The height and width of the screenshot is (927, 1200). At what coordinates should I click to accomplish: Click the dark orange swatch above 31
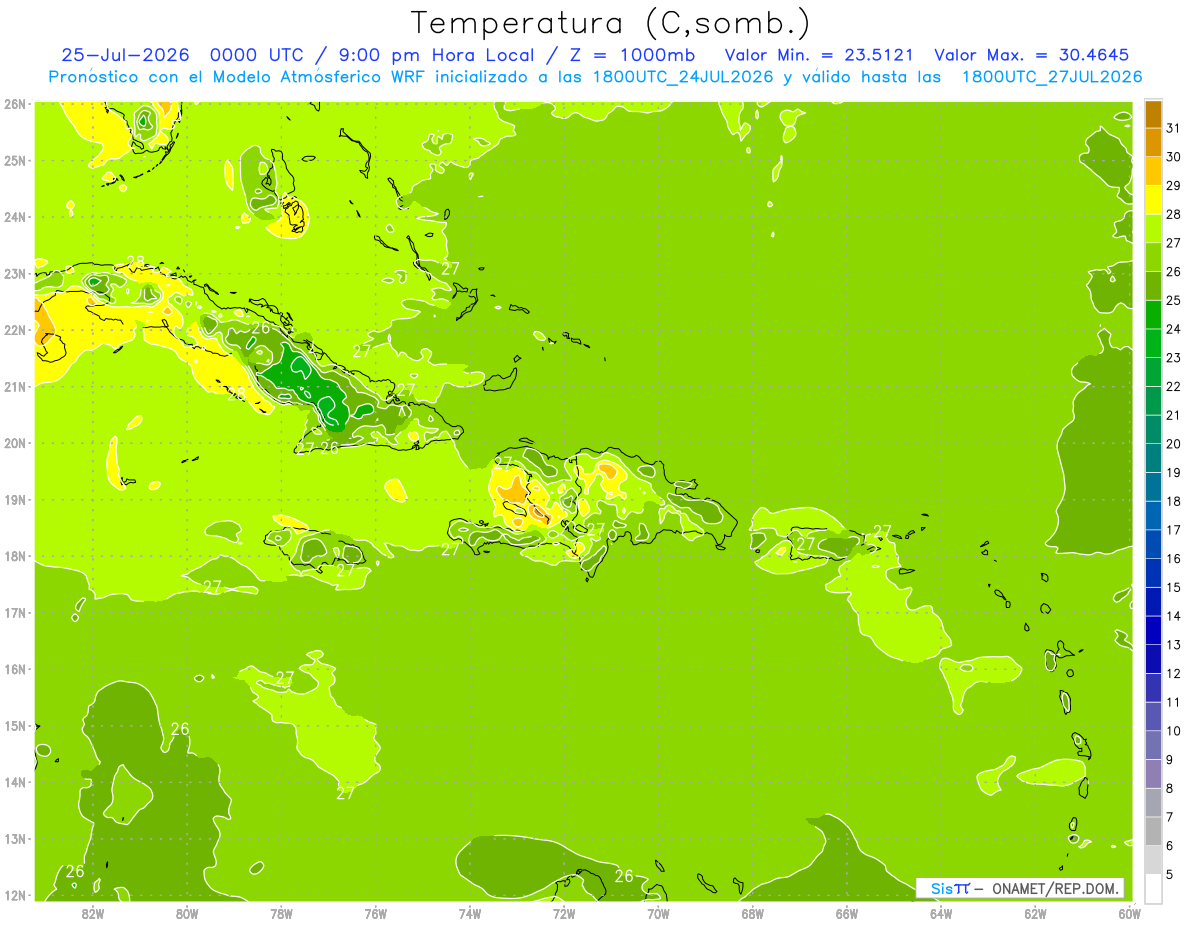[1153, 114]
